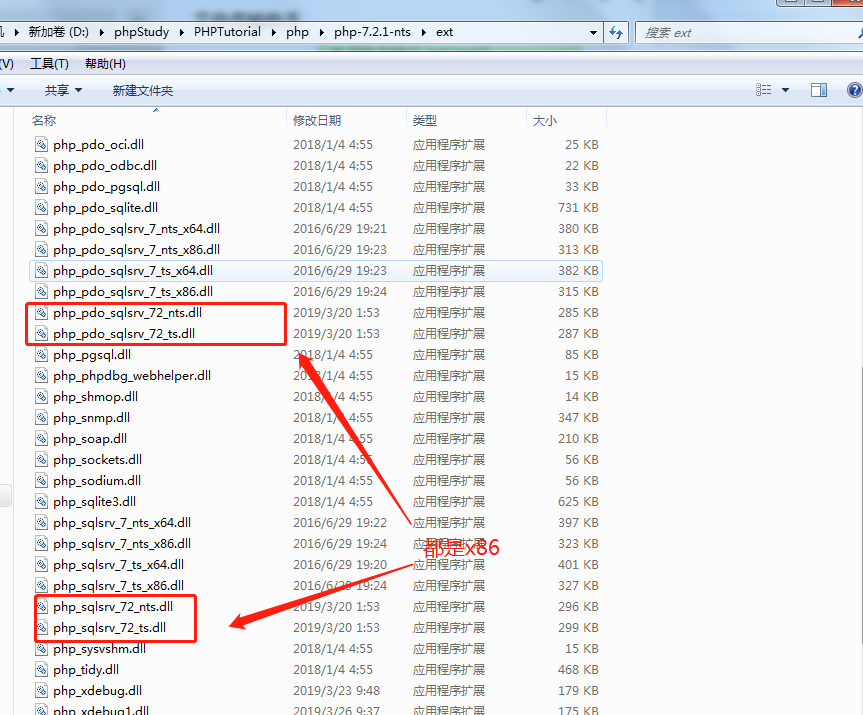Select php_sqlsrv_7_ts_x86.dll file name

pyautogui.click(x=119, y=586)
